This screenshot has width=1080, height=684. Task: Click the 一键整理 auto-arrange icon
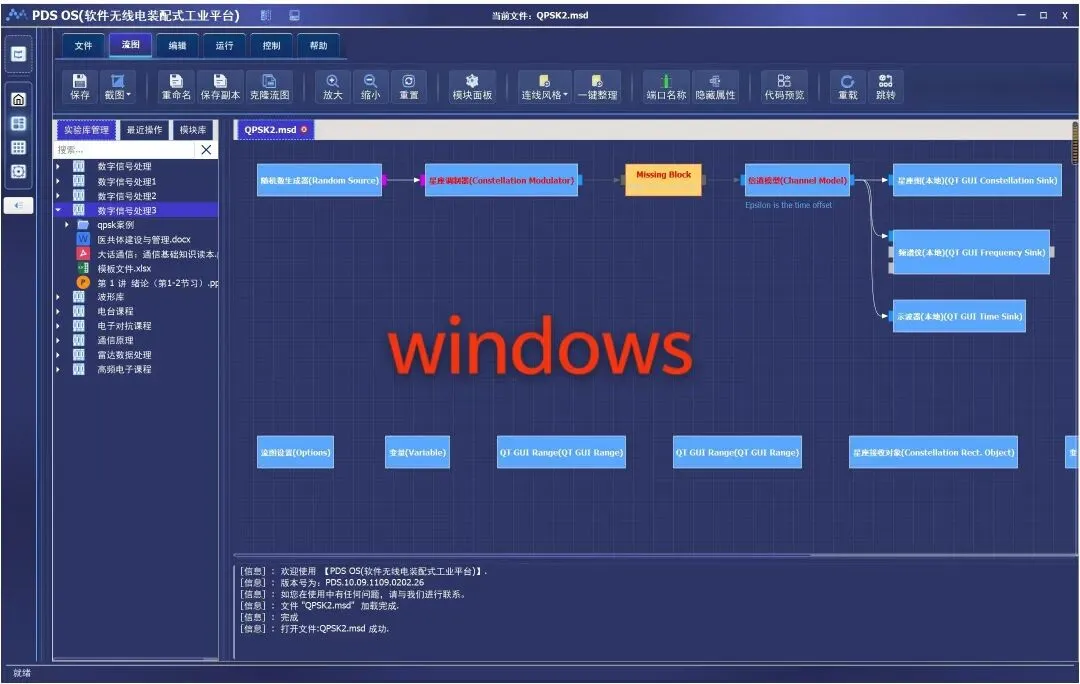597,87
